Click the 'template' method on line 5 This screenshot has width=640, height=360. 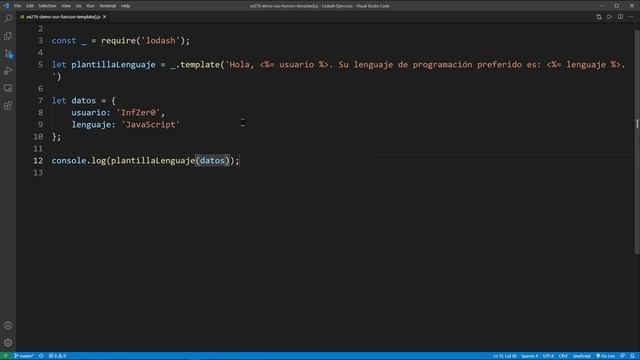pyautogui.click(x=200, y=64)
